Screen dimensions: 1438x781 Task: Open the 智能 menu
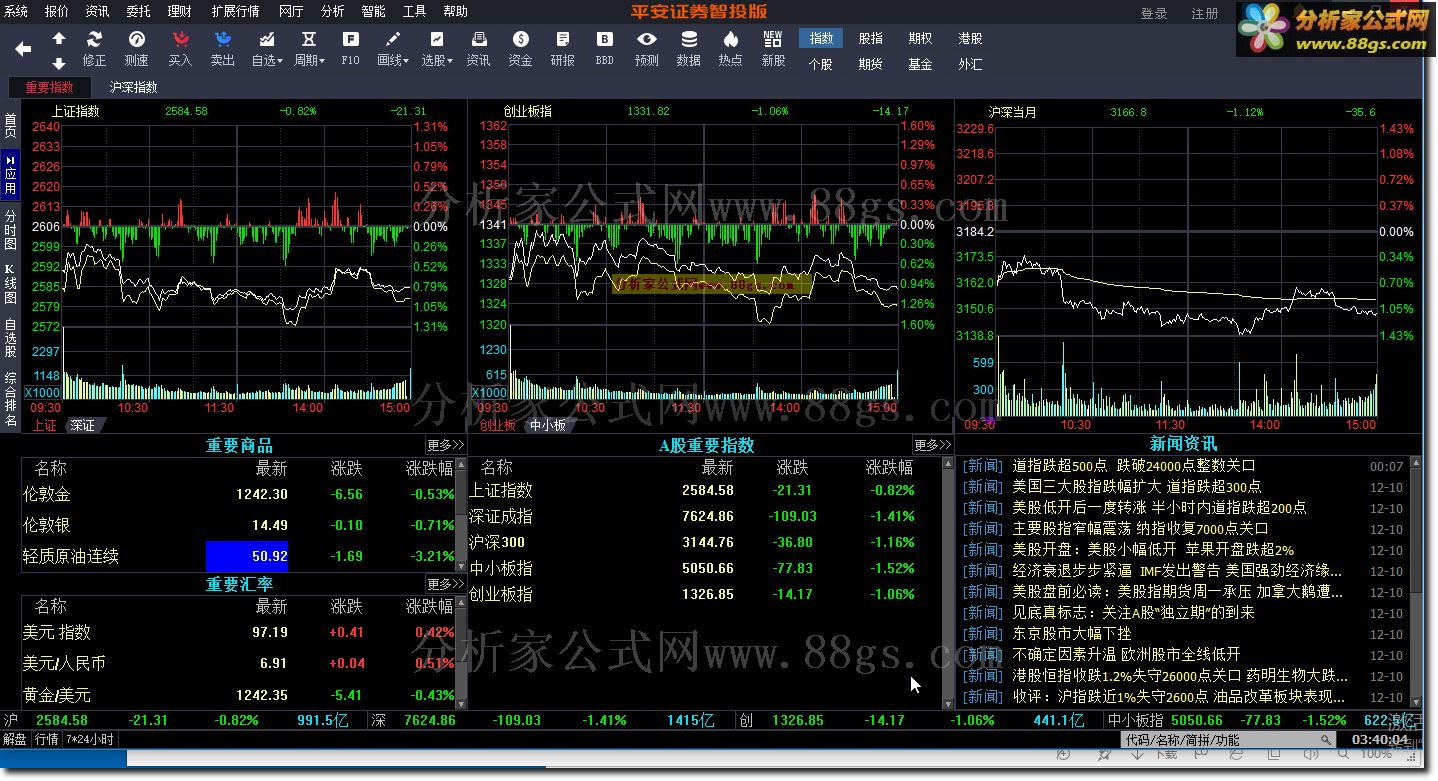pos(373,11)
